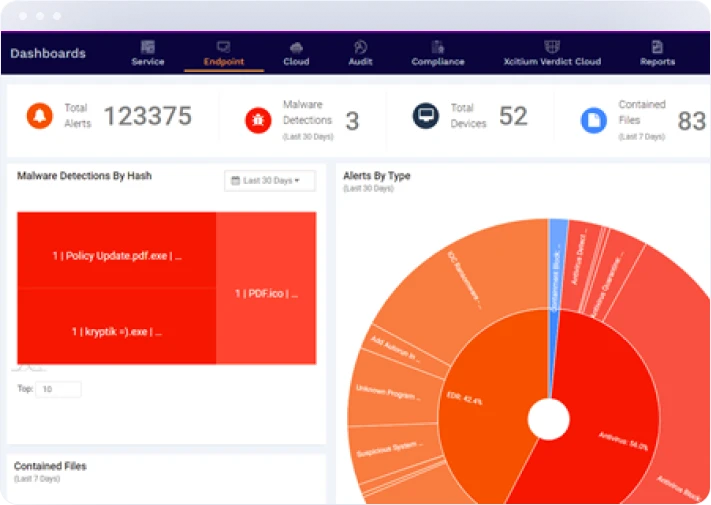Image resolution: width=711 pixels, height=505 pixels.
Task: Click the Xcitium Verdict Cloud icon
Action: [x=552, y=47]
